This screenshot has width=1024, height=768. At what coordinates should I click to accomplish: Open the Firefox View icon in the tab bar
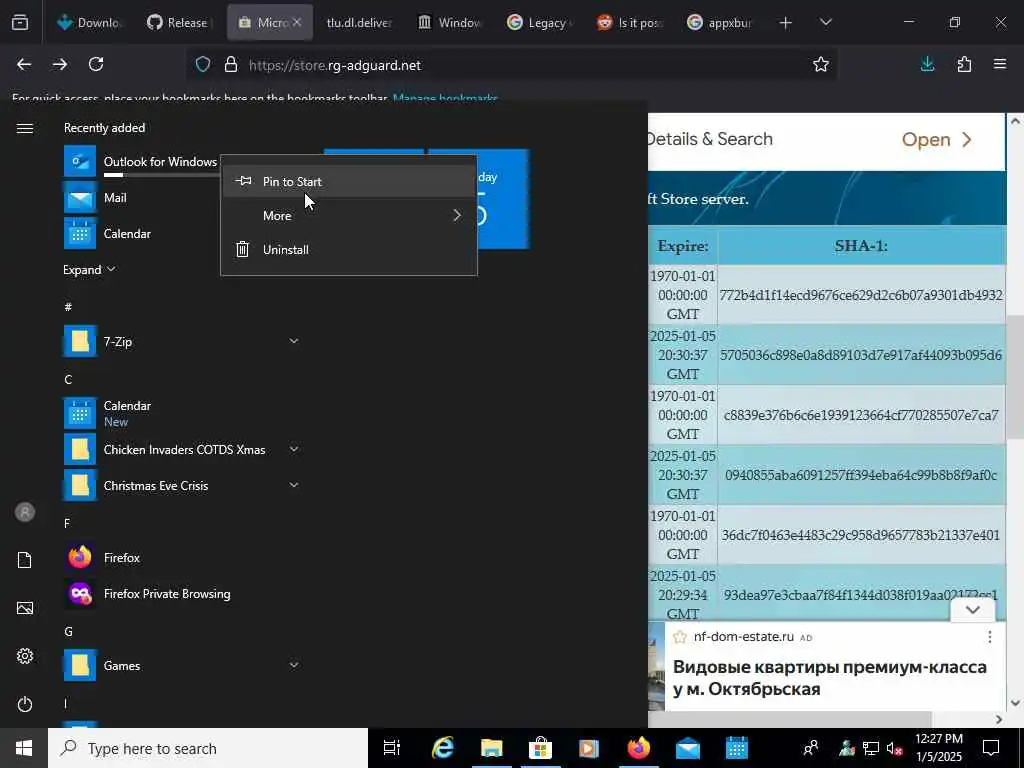click(x=20, y=23)
